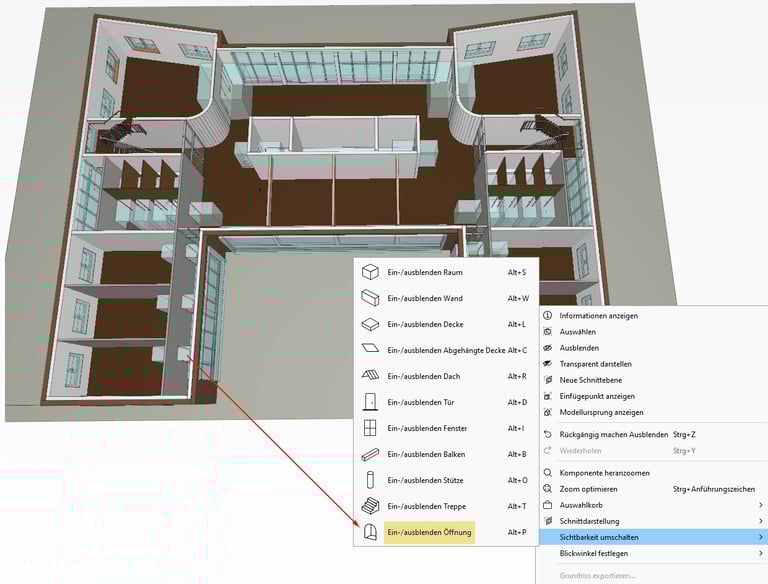Screen dimensions: 768x584
Task: Click the left staircase in the 3D model
Action: click(x=122, y=133)
